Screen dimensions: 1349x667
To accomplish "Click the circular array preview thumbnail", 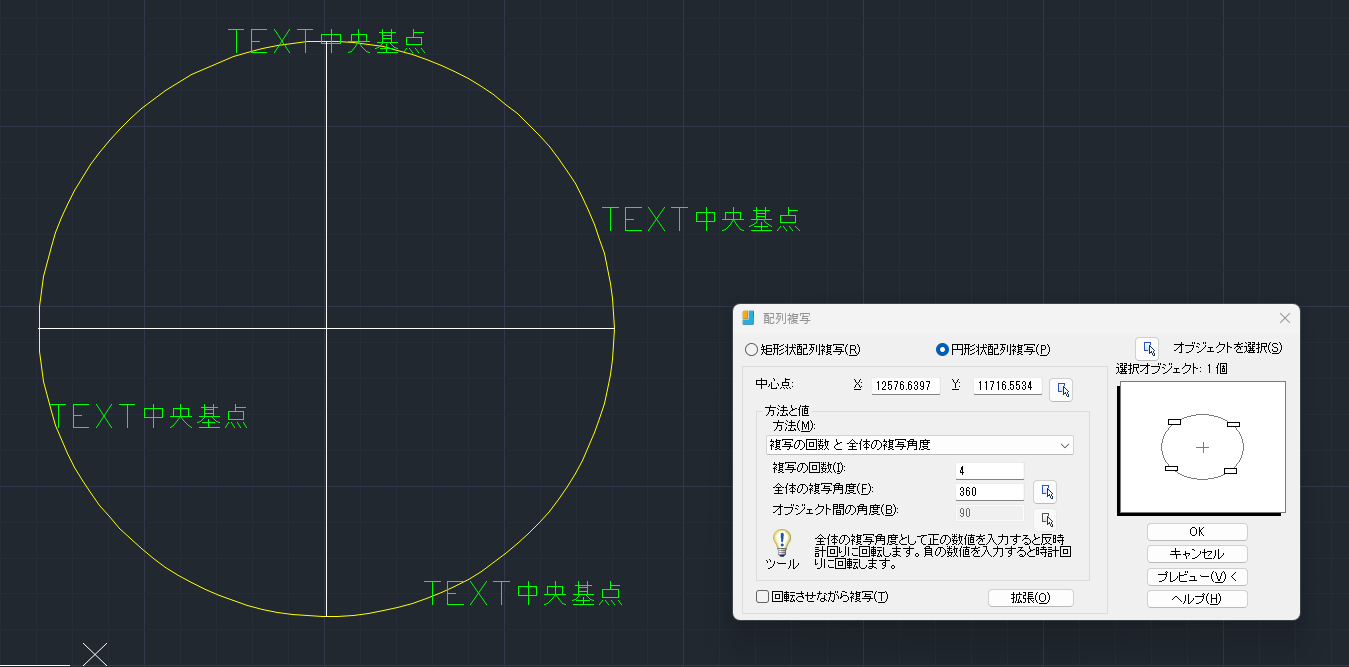I will (x=1201, y=448).
